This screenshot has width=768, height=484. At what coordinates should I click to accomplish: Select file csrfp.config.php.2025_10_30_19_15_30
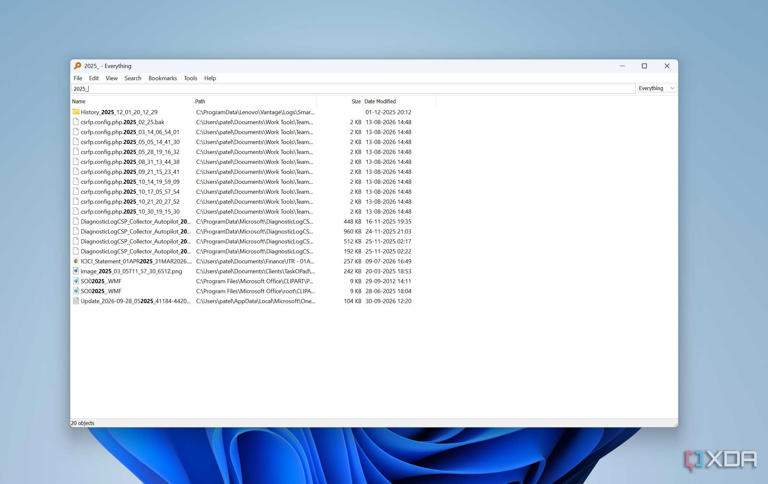(130, 212)
